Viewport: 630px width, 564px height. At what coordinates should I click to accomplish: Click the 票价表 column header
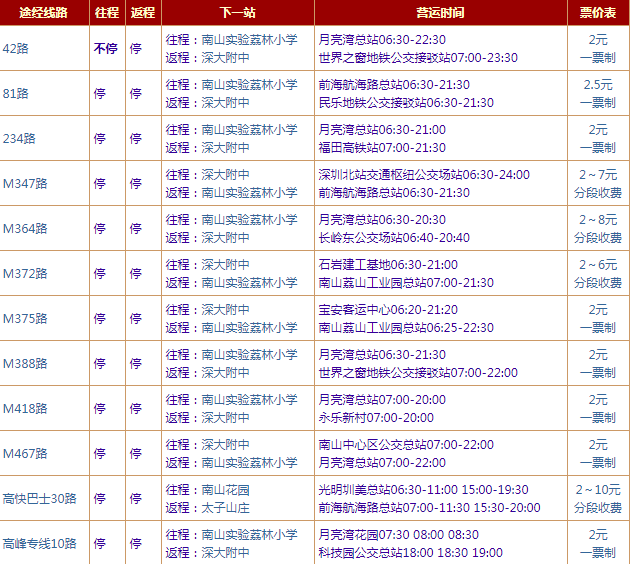[597, 12]
